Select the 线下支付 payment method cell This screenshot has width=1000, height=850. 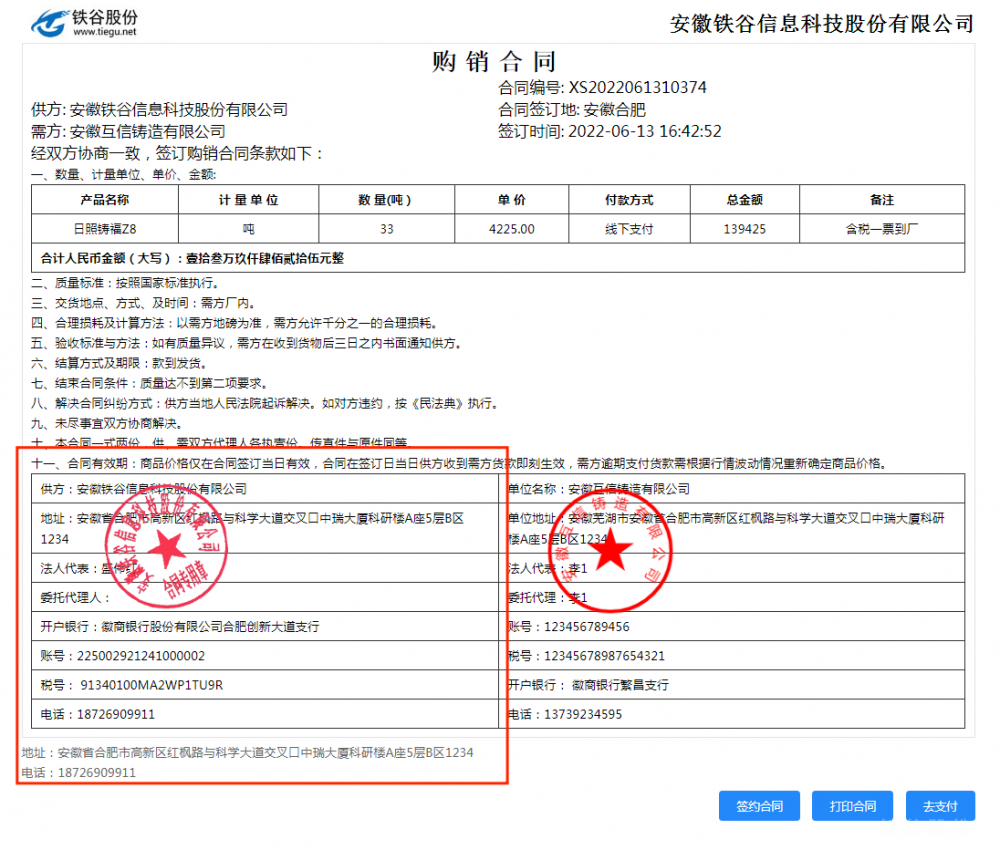(x=629, y=229)
